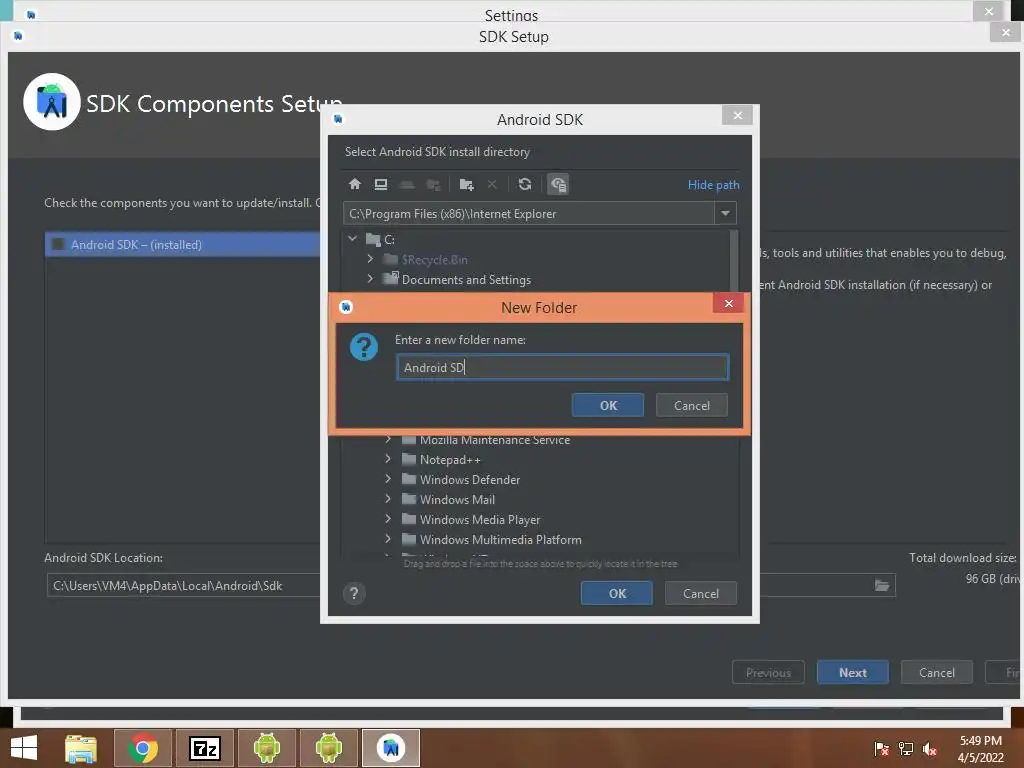The width and height of the screenshot is (1024, 768).
Task: Open the Windows Start menu
Action: (24, 748)
